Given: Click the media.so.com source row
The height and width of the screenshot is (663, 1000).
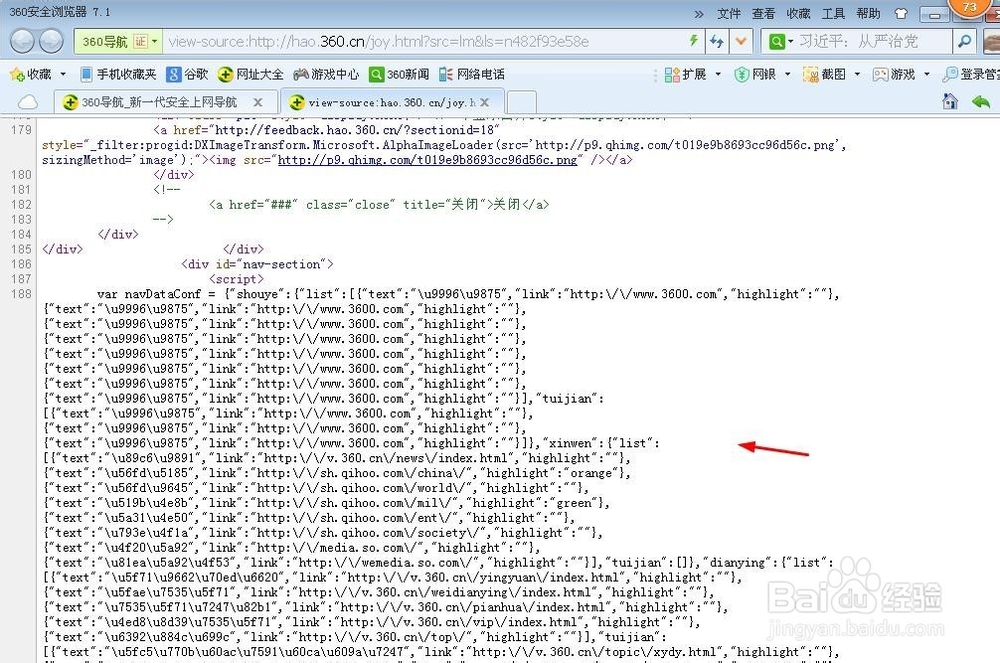Looking at the screenshot, I should click(291, 548).
